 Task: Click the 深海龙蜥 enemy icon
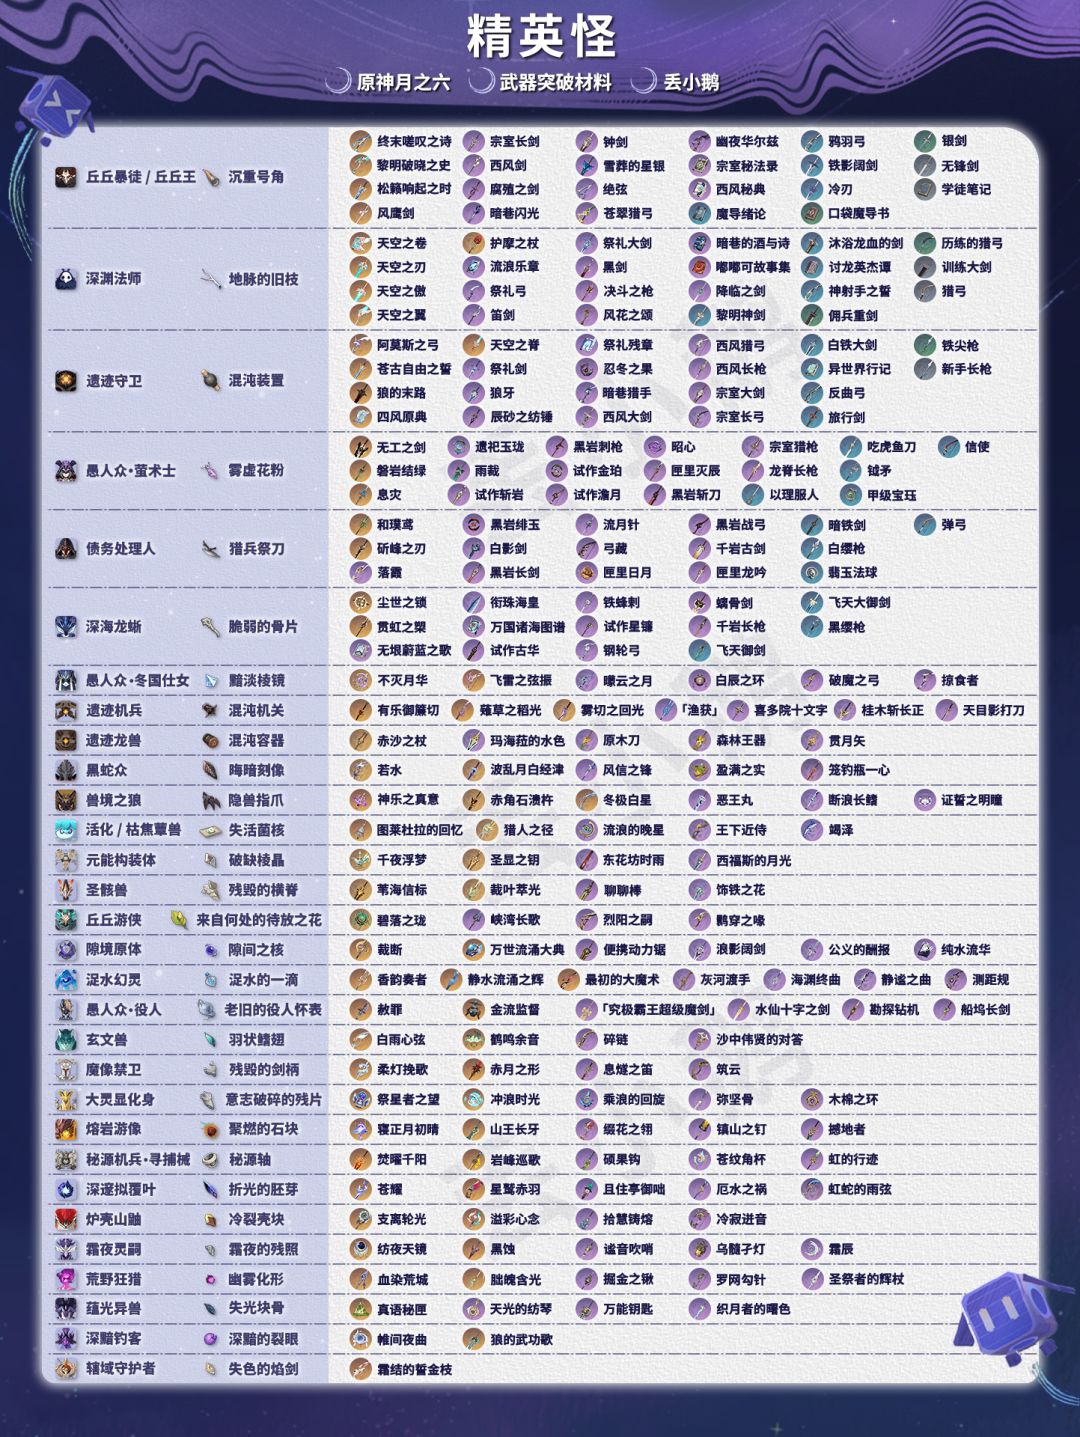coord(66,627)
